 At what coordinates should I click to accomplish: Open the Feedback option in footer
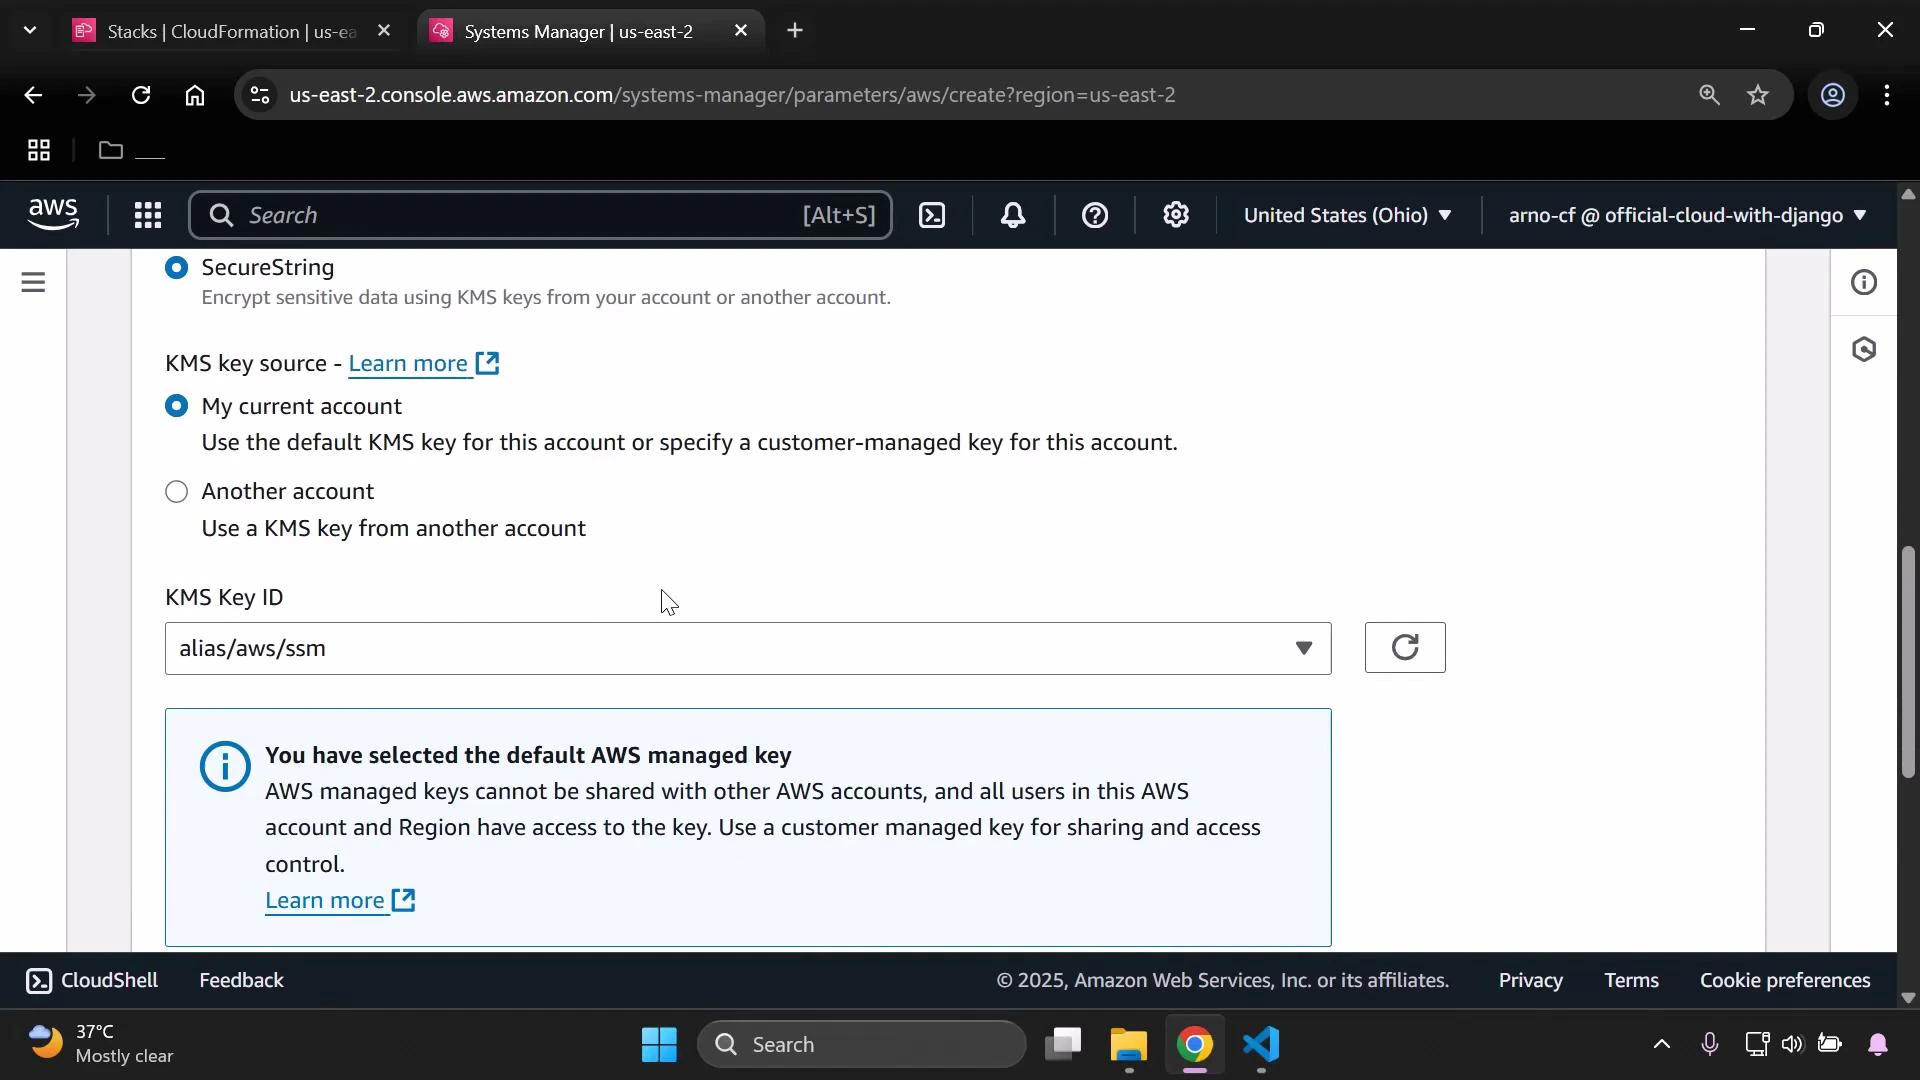pos(241,980)
